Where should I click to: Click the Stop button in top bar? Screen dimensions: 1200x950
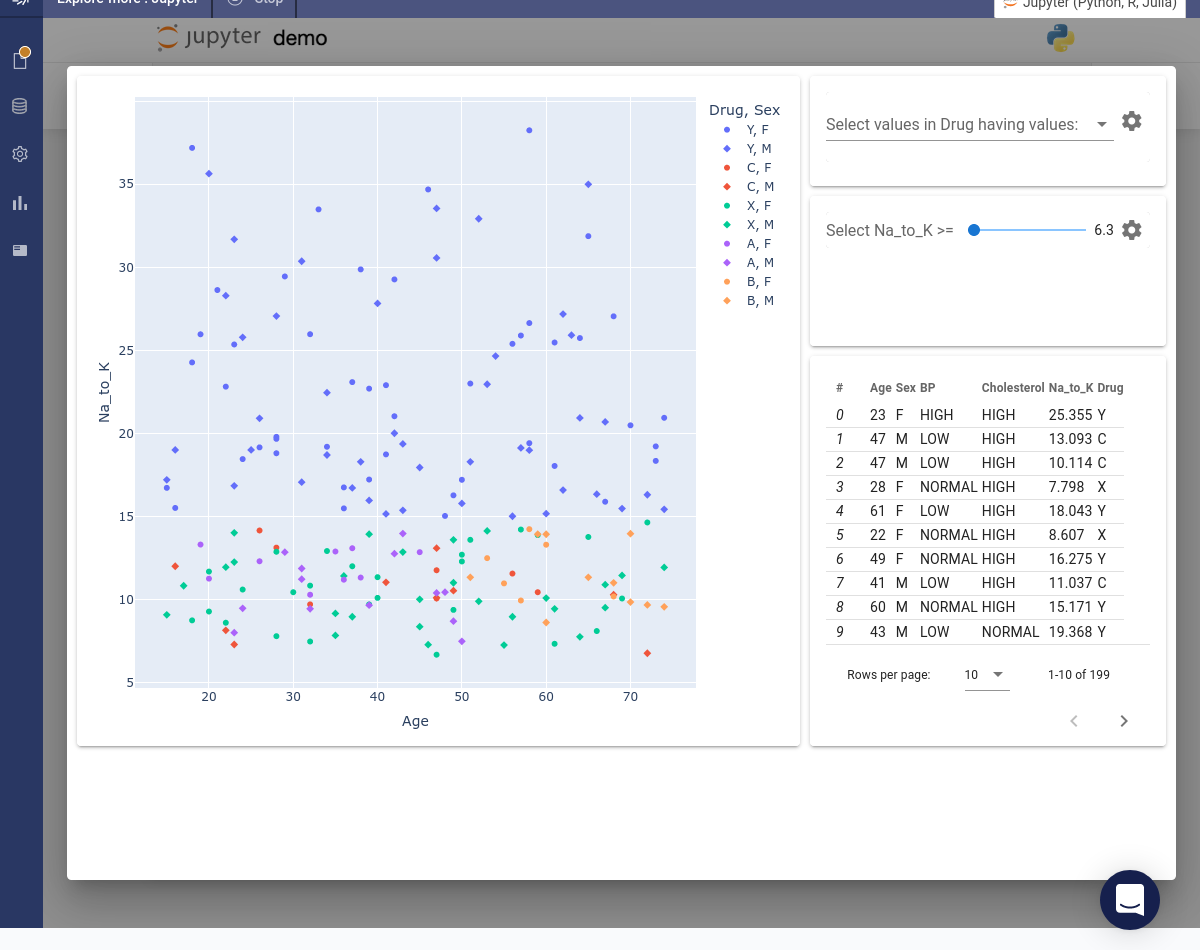(x=255, y=3)
